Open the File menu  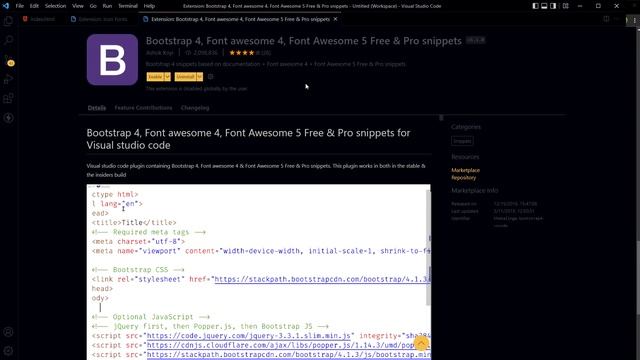point(20,6)
